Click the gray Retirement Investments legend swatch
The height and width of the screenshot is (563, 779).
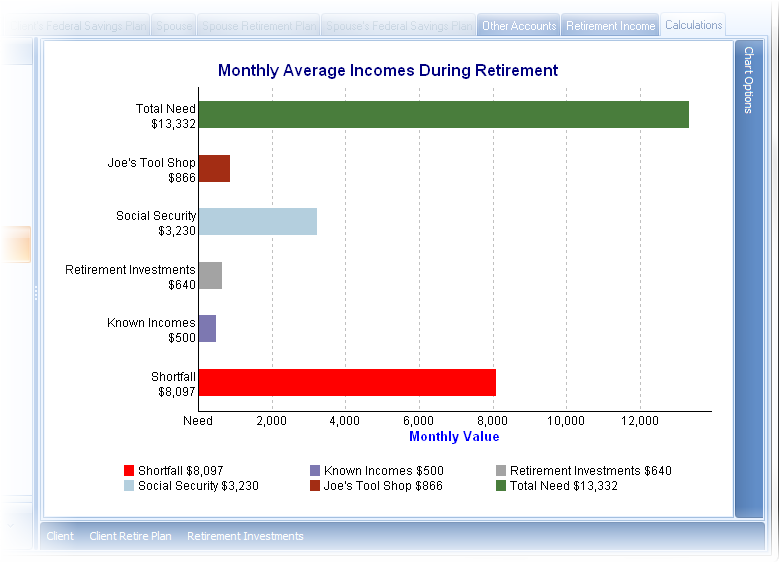coord(501,471)
